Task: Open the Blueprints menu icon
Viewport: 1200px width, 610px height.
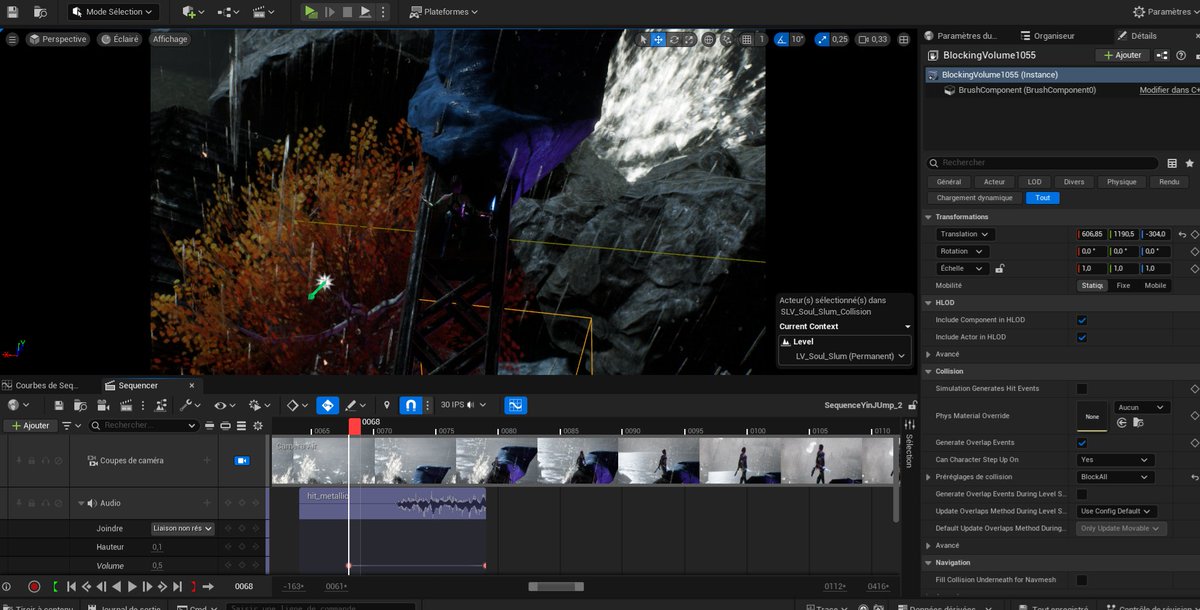Action: click(x=228, y=12)
